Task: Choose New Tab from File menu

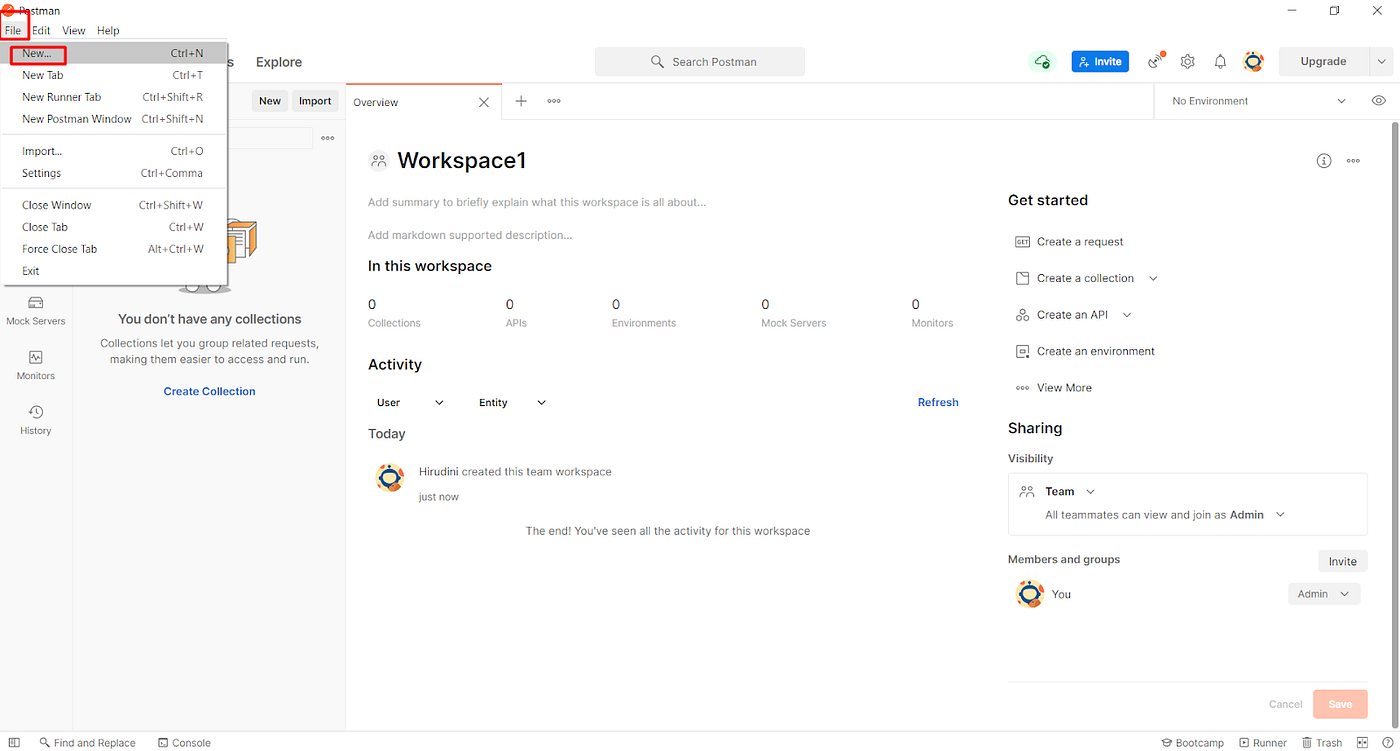Action: point(114,75)
